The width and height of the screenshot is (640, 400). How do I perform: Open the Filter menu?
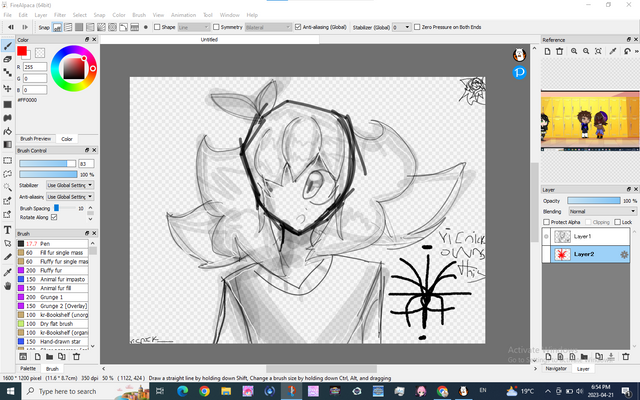(x=60, y=15)
